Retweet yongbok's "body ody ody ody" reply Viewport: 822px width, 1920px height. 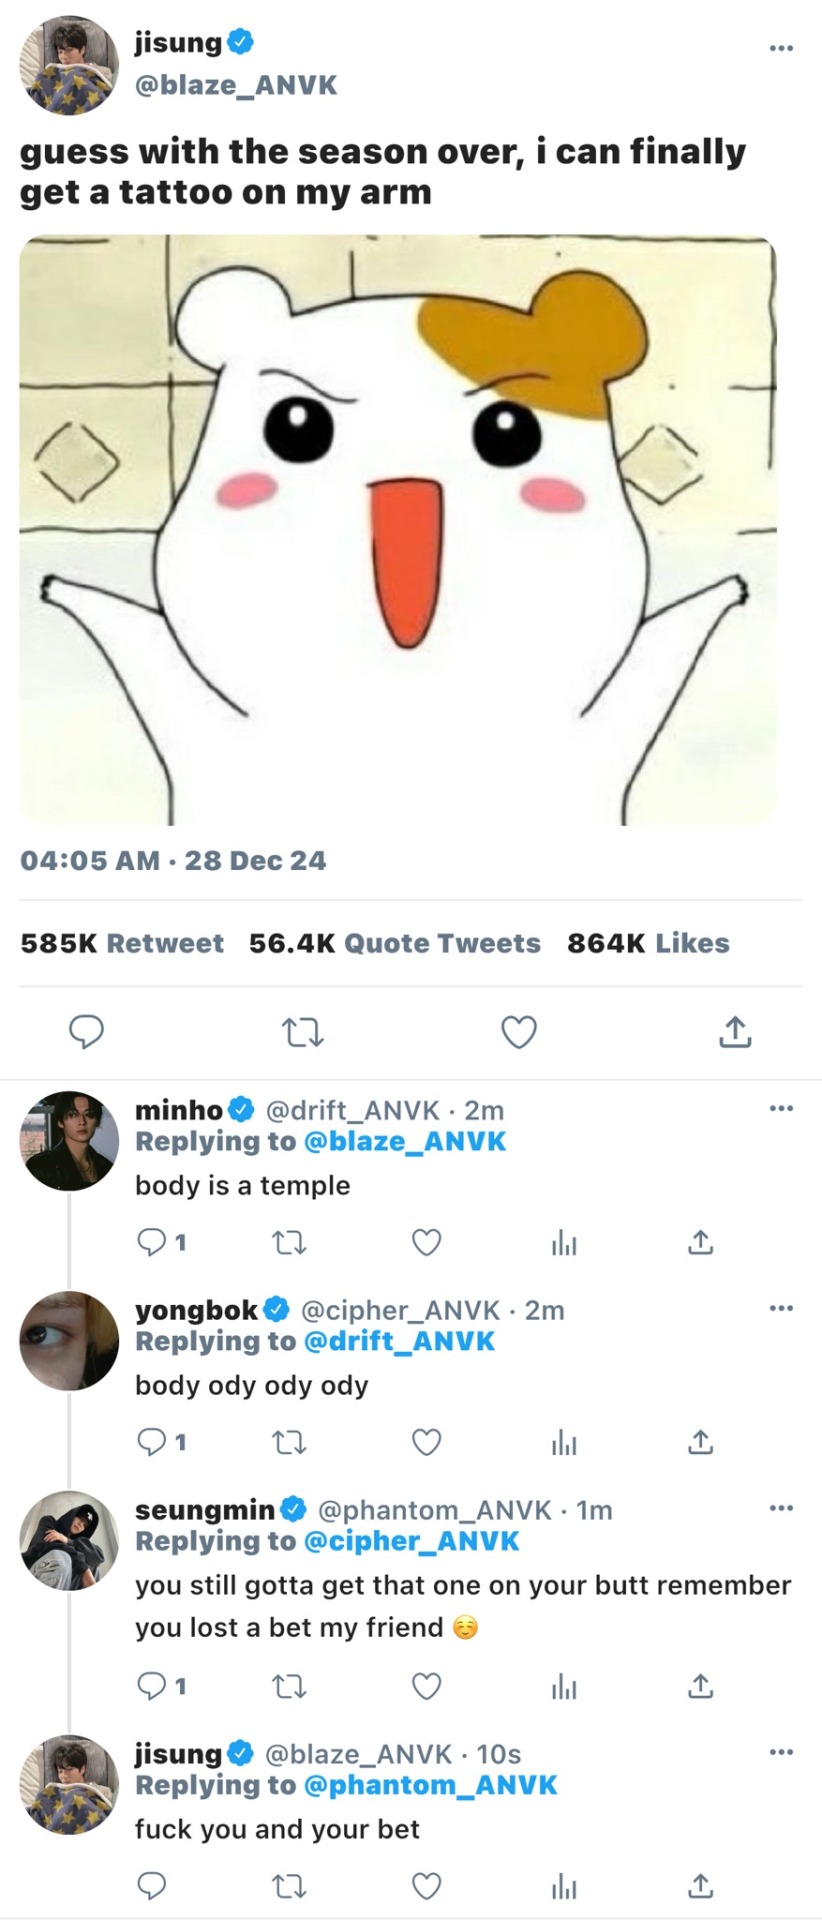289,1442
